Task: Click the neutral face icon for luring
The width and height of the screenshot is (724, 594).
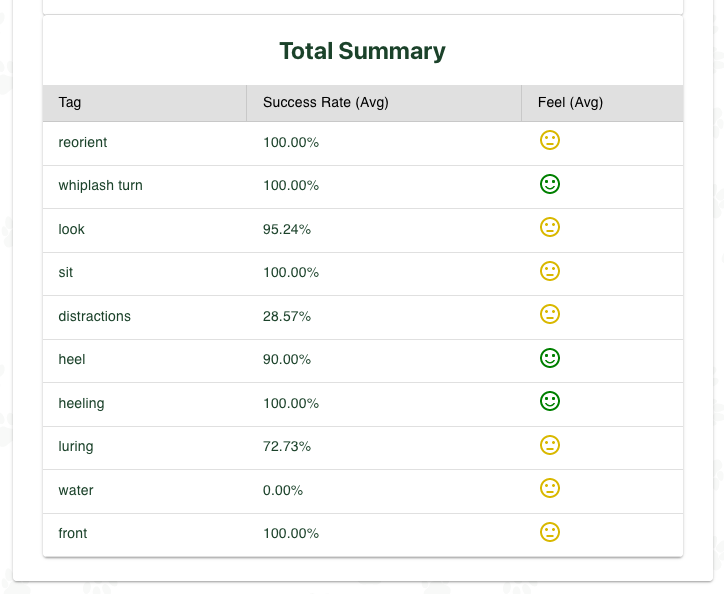Action: pyautogui.click(x=549, y=445)
